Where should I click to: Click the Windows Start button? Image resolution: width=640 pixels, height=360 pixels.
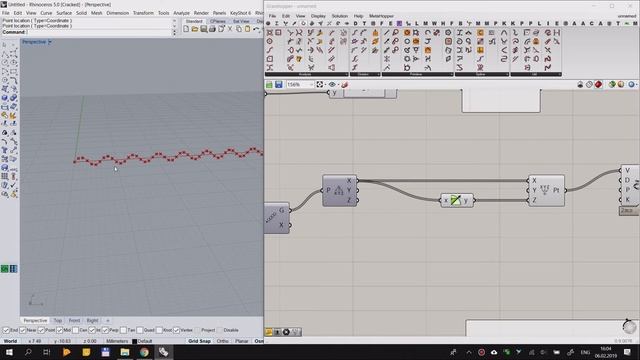(x=9, y=352)
